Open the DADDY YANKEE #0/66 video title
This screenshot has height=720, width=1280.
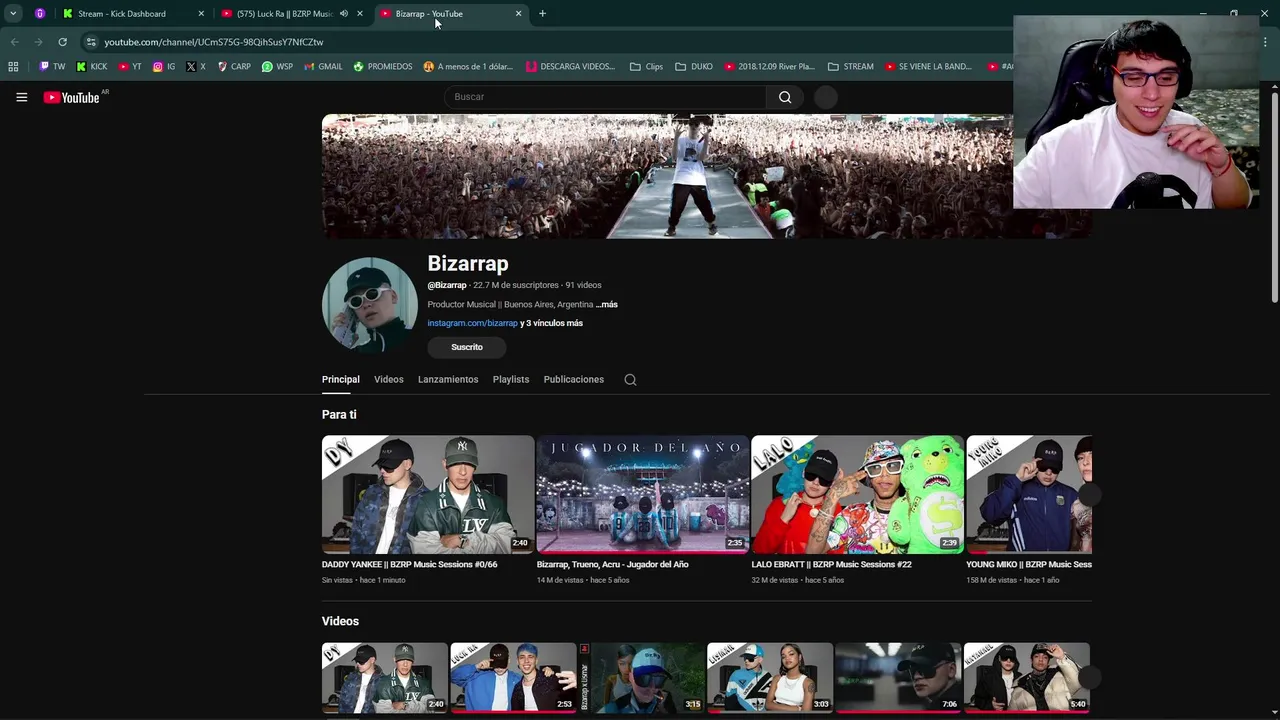[x=410, y=564]
